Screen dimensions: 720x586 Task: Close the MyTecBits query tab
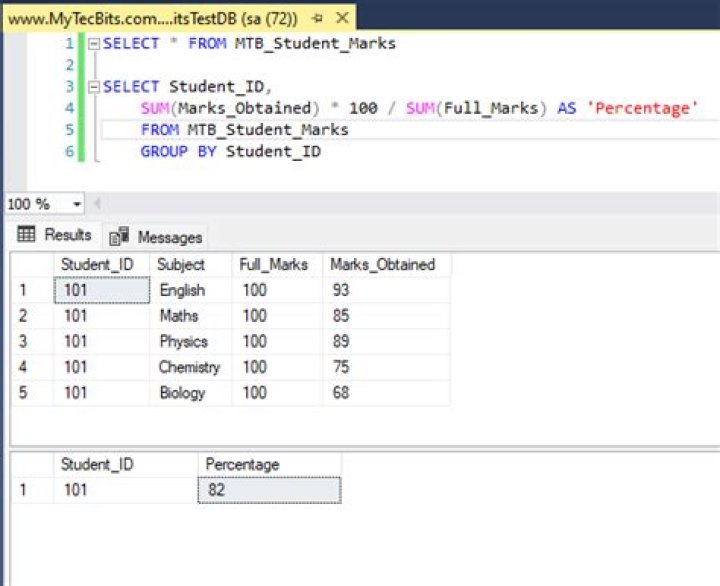[x=342, y=18]
